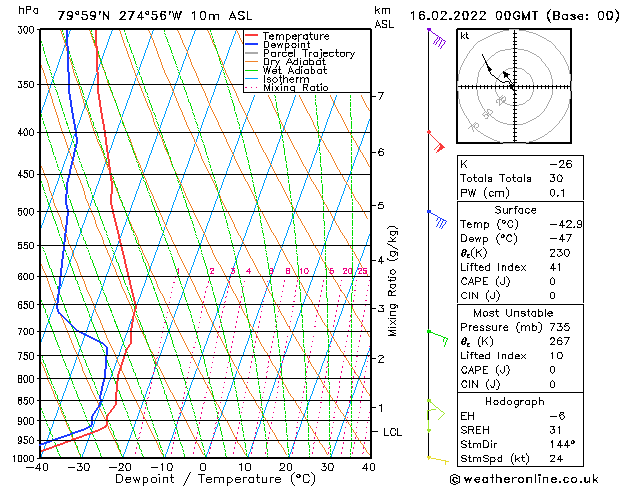This screenshot has height=486, width=629.
Task: Click the yellow wind barb at 1000 hPa
Action: coord(438,460)
